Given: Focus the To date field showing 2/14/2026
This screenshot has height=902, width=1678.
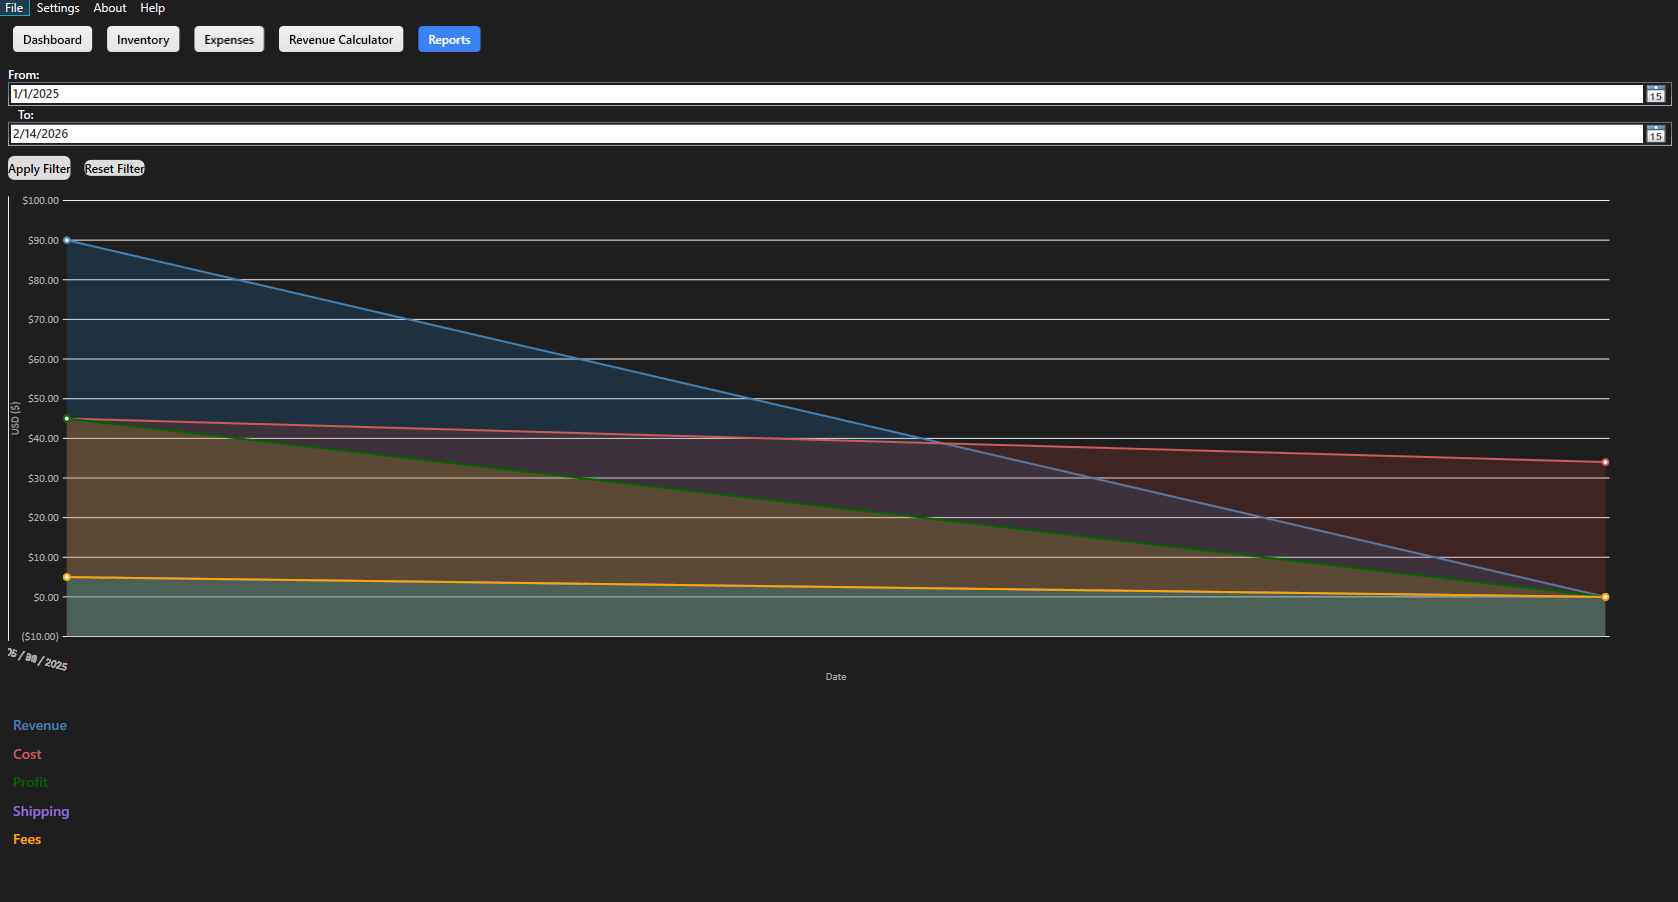Looking at the screenshot, I should 826,134.
